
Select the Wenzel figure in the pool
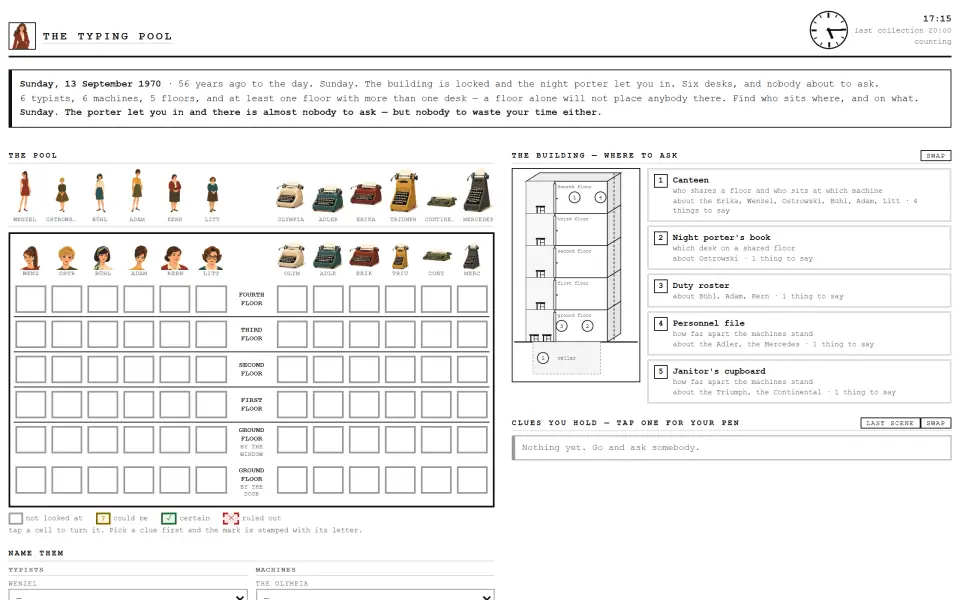[24, 192]
